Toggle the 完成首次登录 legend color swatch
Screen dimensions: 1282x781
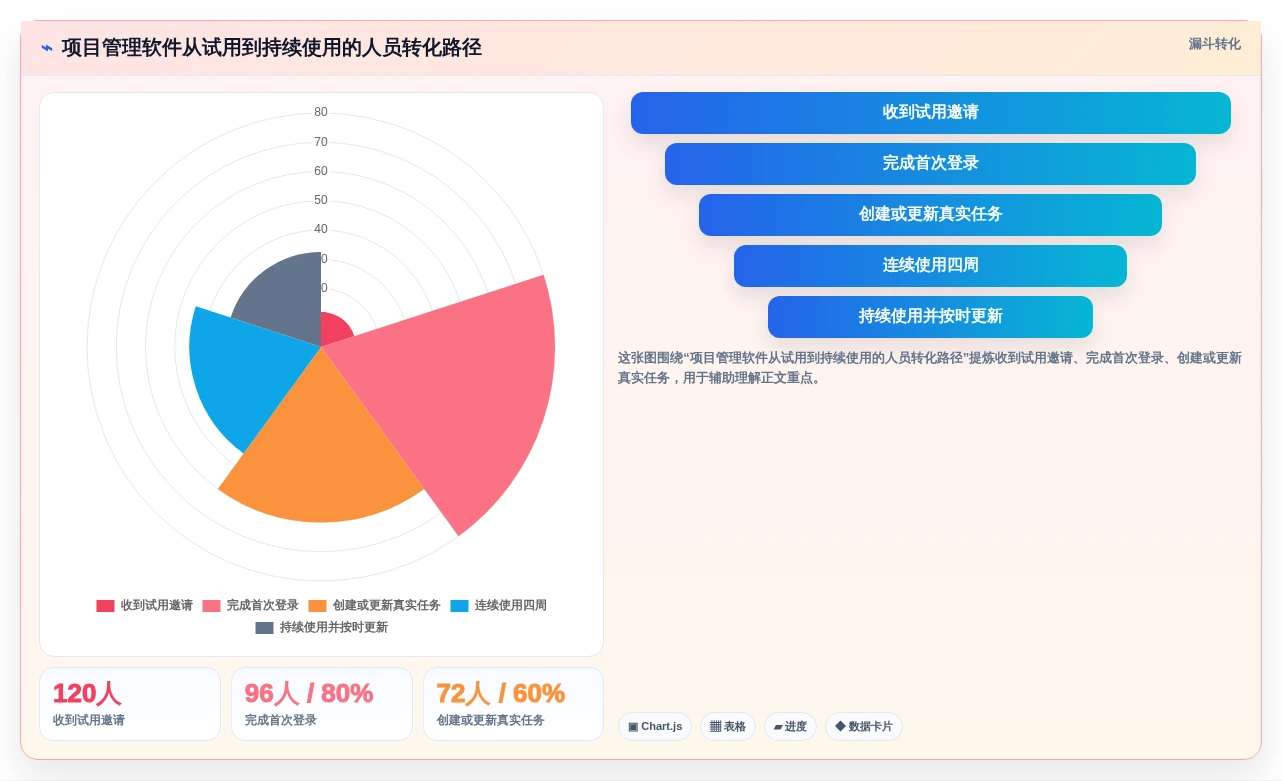click(211, 606)
